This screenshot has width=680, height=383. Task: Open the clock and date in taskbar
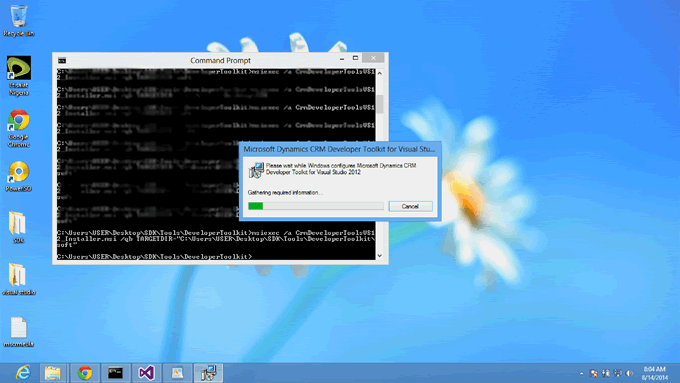[655, 373]
